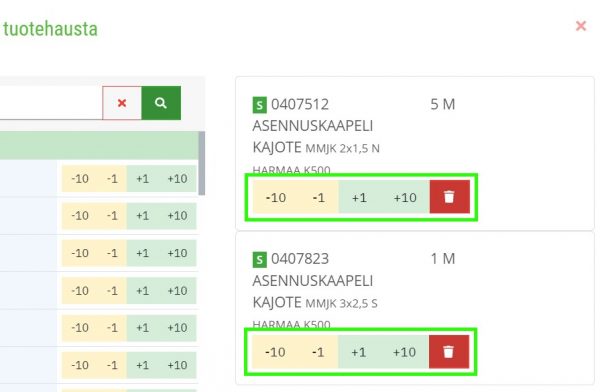Click the S badge of item 0407823
600x392 pixels.
(x=259, y=260)
